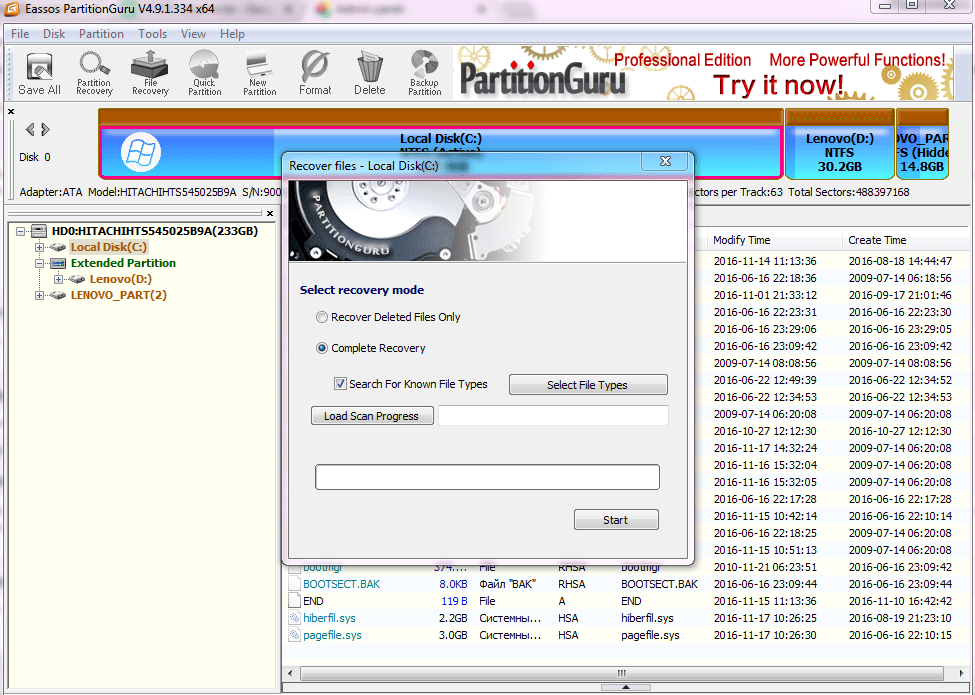Click the New Partition toolbar icon
The width and height of the screenshot is (975, 695).
(259, 73)
